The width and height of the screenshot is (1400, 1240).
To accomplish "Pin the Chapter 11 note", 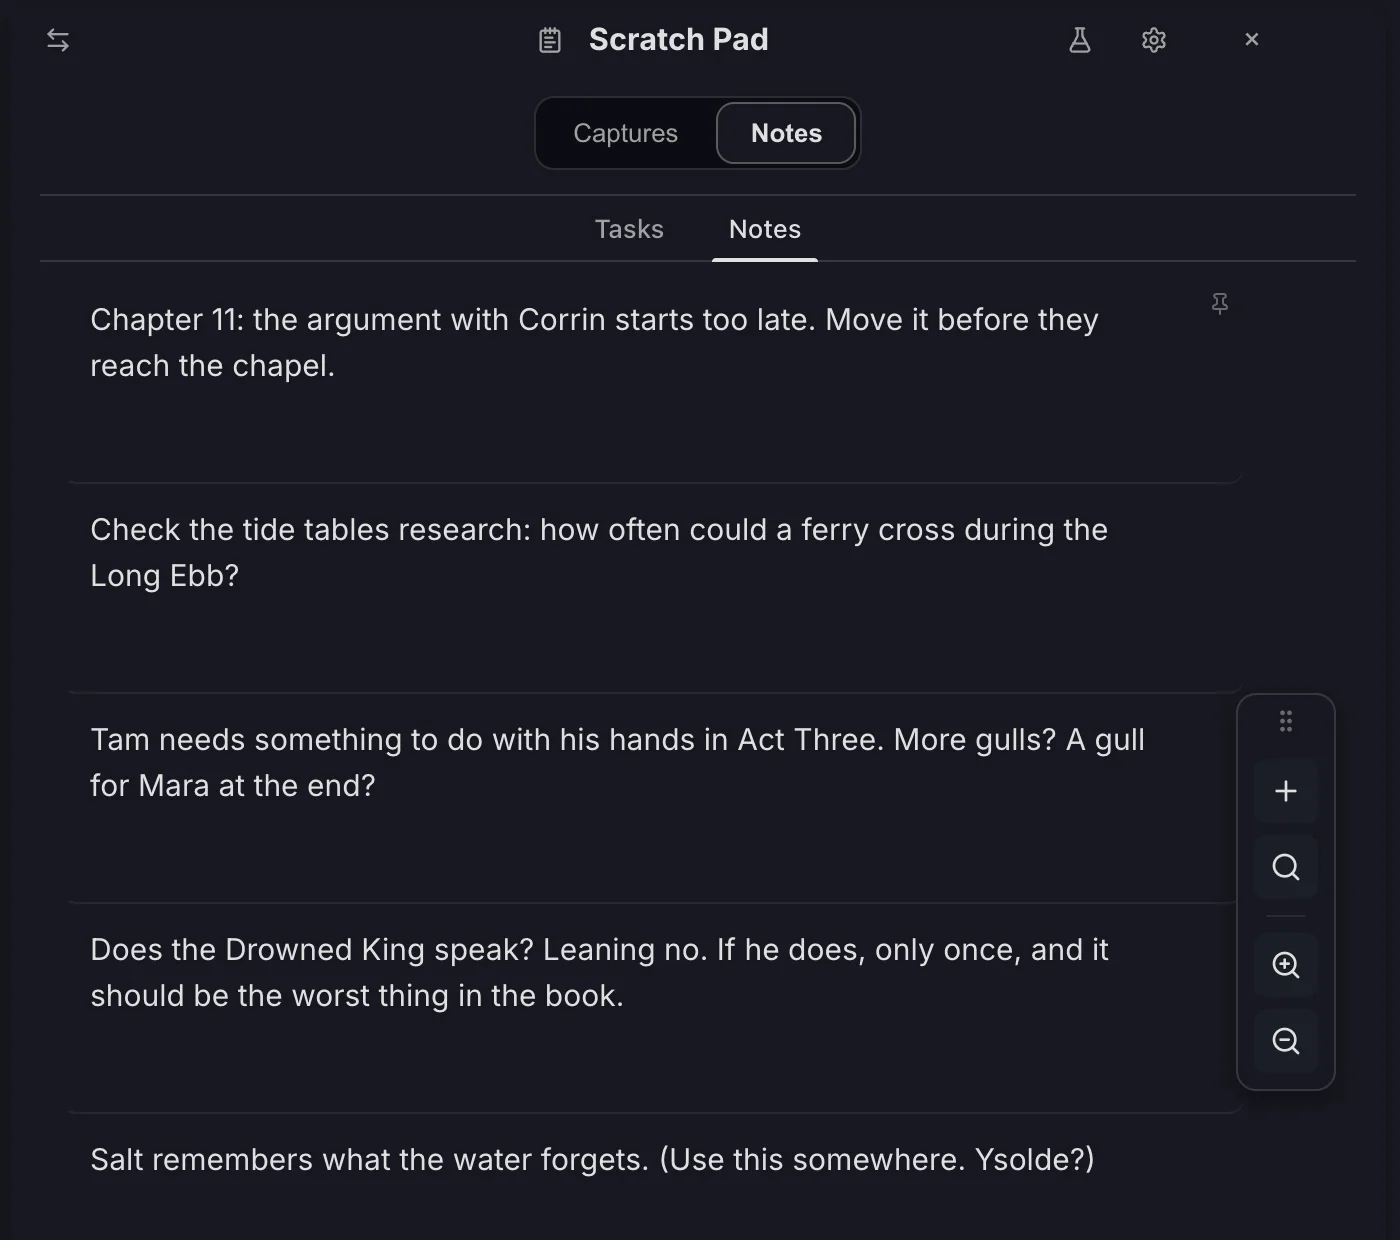I will point(1220,304).
